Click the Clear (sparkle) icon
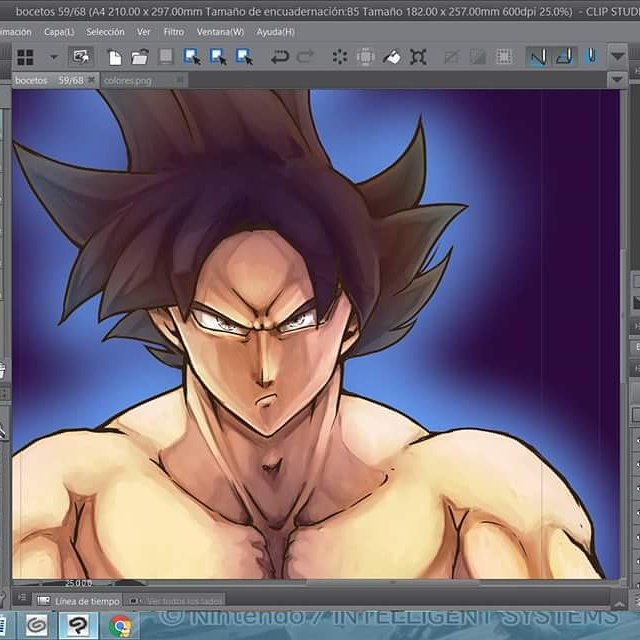The height and width of the screenshot is (640, 640). pyautogui.click(x=340, y=57)
